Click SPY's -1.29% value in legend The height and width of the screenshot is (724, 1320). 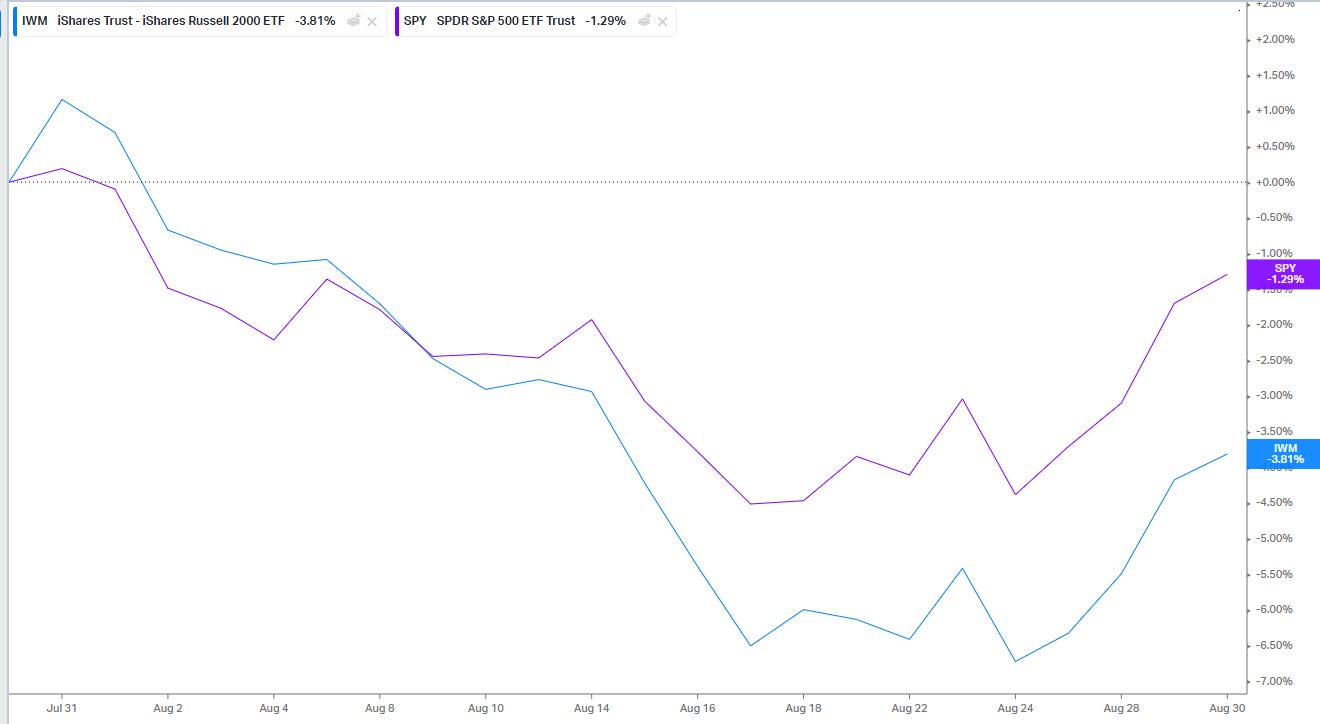click(606, 21)
